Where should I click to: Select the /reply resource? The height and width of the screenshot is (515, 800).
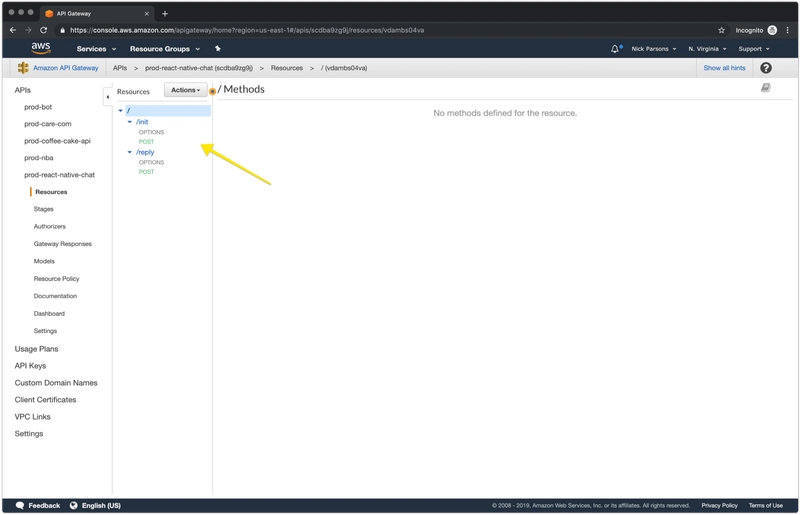click(145, 152)
